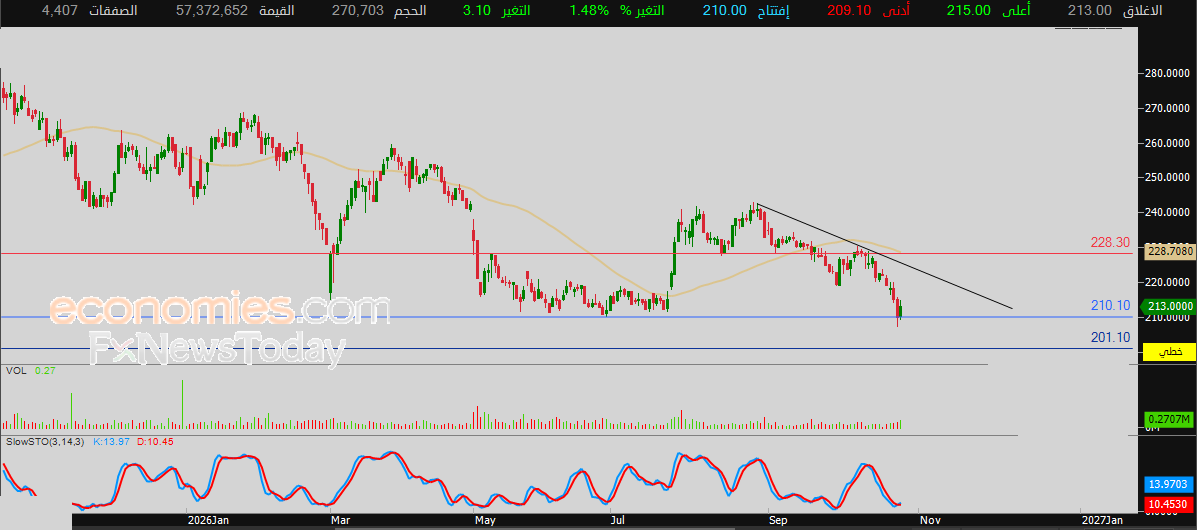Click the 228.7080 moving average price tag
The image size is (1197, 530).
pyautogui.click(x=1168, y=250)
